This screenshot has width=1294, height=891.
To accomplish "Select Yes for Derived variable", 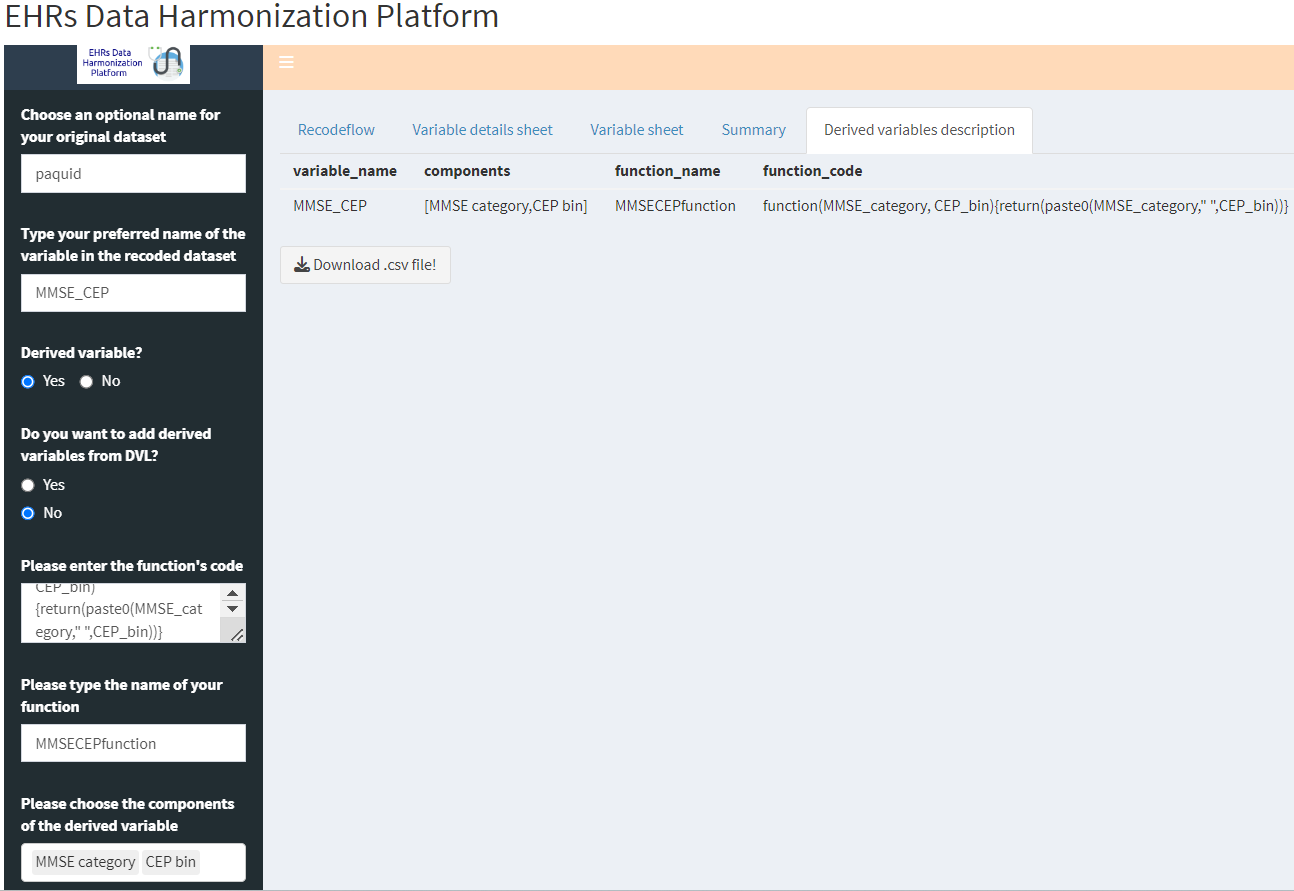I will pyautogui.click(x=28, y=381).
